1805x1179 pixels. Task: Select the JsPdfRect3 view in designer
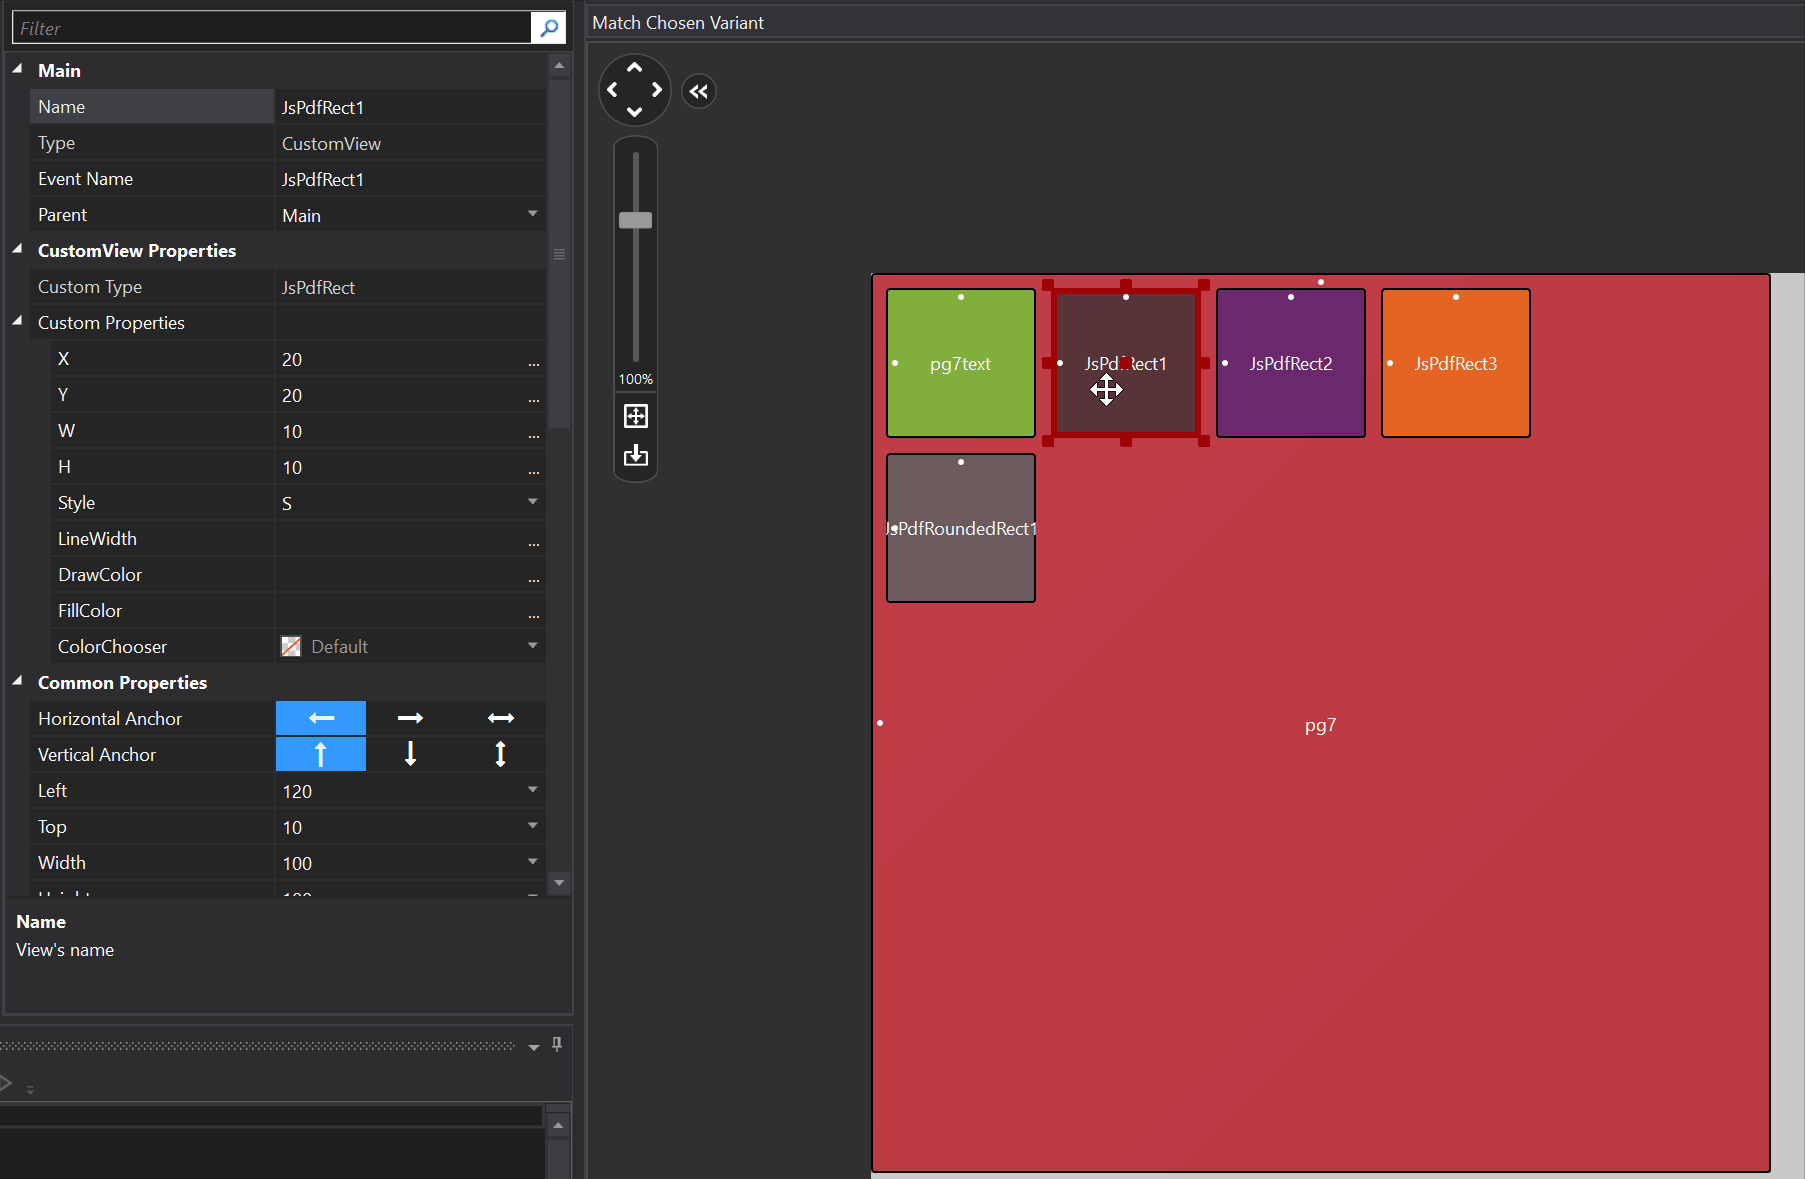pyautogui.click(x=1456, y=363)
